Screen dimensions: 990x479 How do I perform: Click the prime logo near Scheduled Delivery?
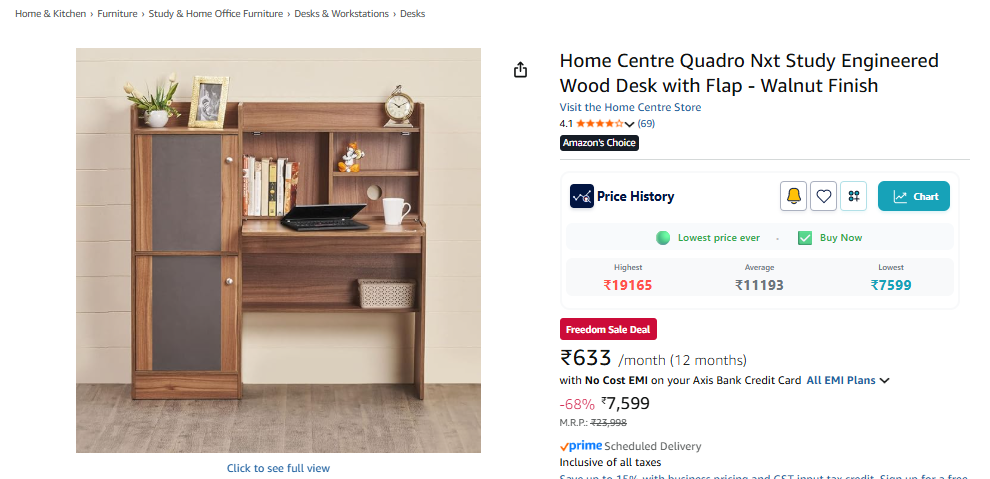pos(581,446)
